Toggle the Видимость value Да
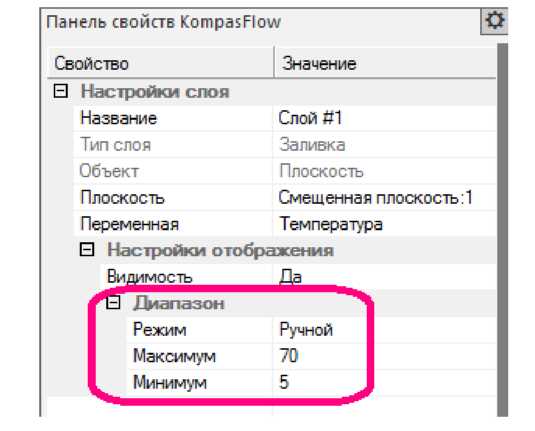 point(384,276)
